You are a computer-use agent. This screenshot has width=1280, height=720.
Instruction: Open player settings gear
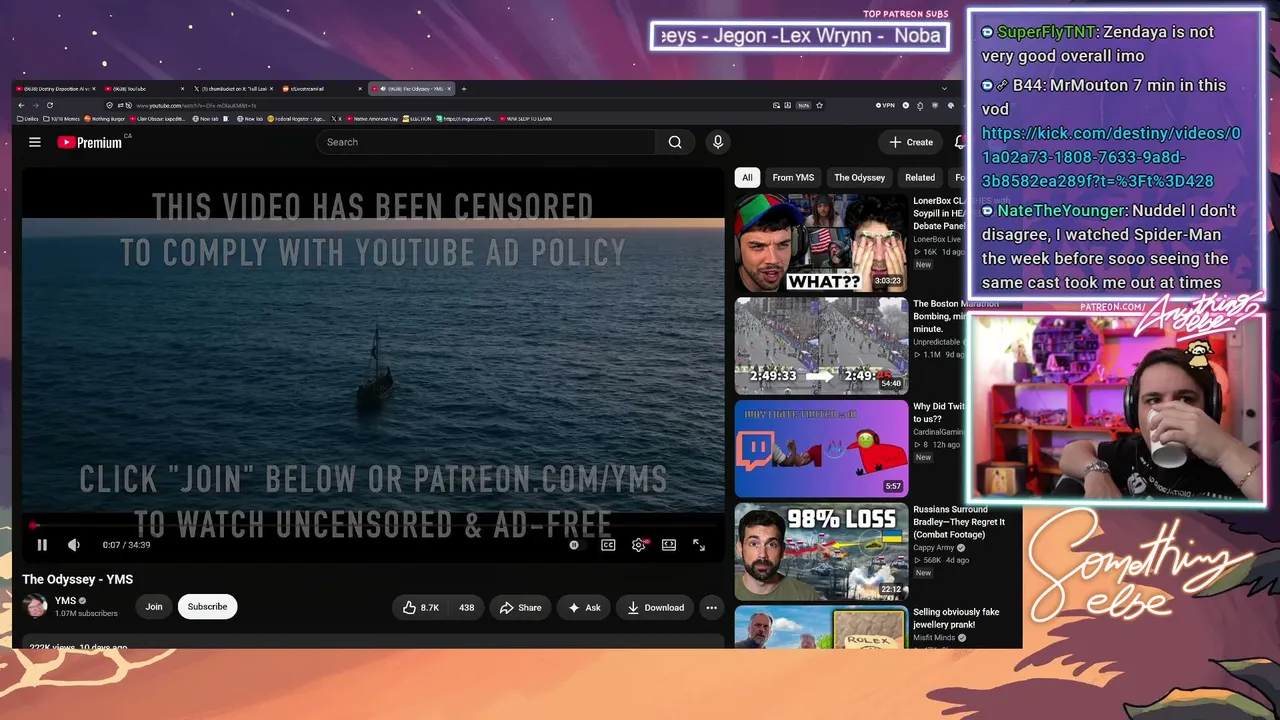(639, 545)
